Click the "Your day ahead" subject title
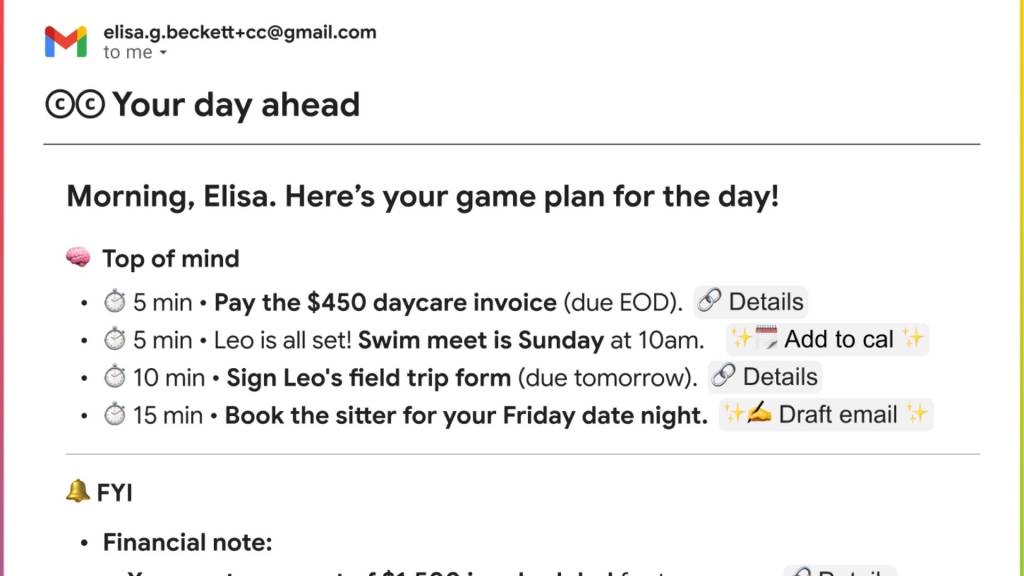 [236, 104]
